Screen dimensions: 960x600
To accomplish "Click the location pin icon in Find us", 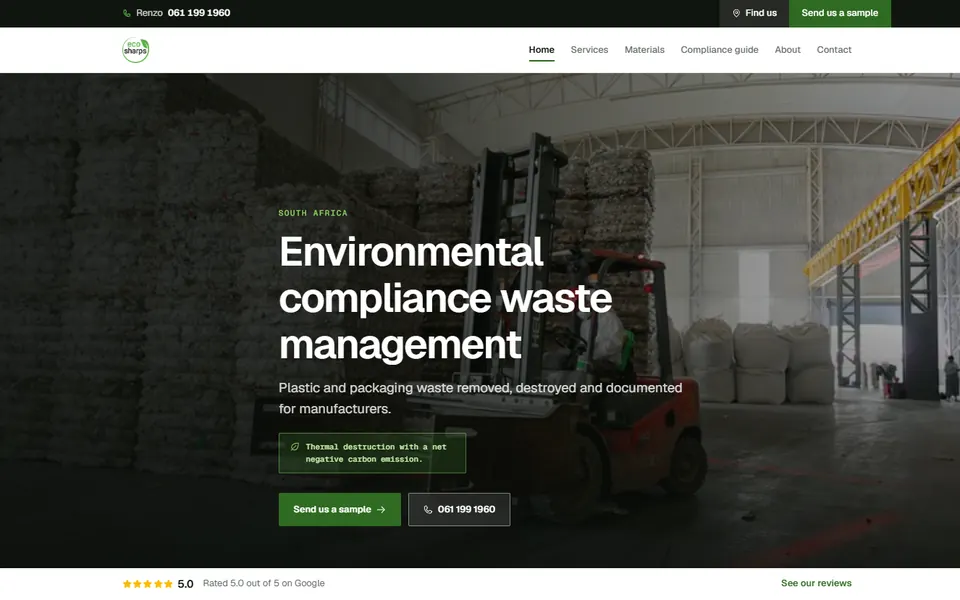I will tap(737, 13).
